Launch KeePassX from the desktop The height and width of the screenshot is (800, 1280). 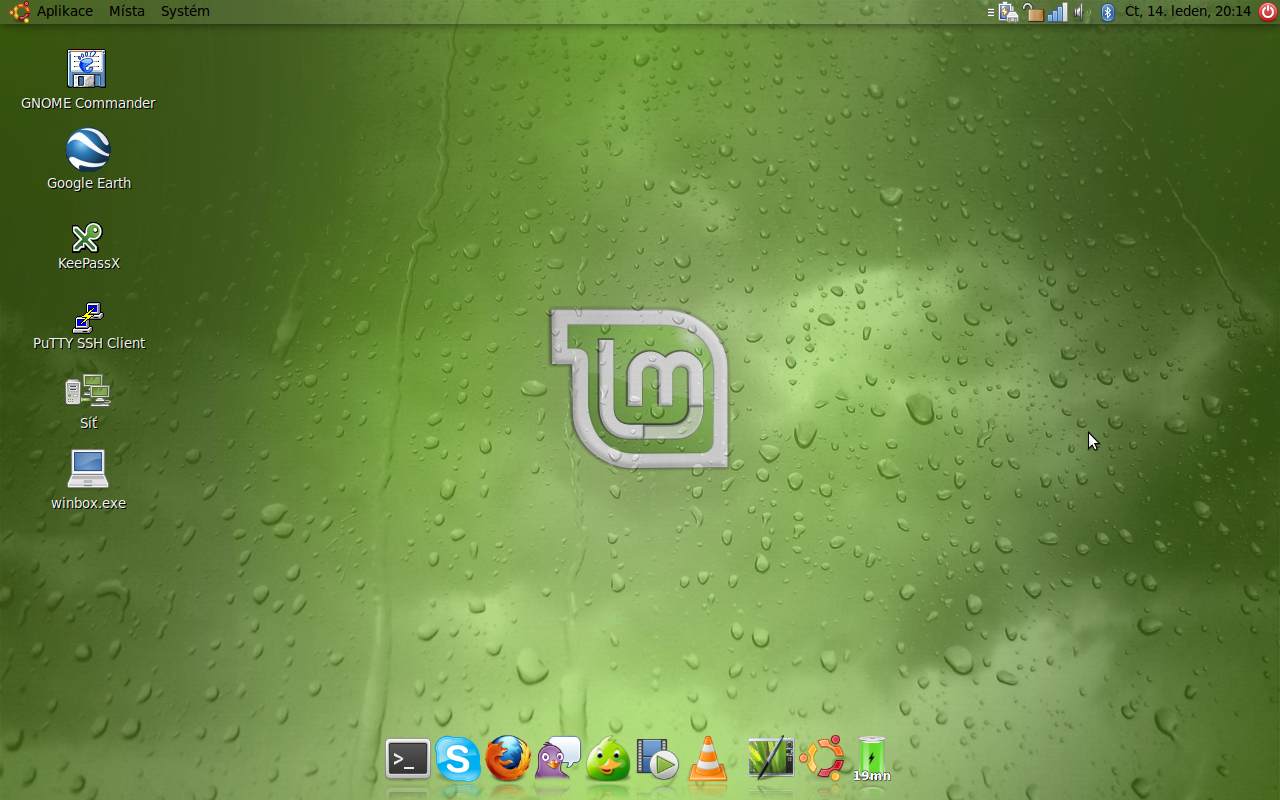[x=87, y=240]
